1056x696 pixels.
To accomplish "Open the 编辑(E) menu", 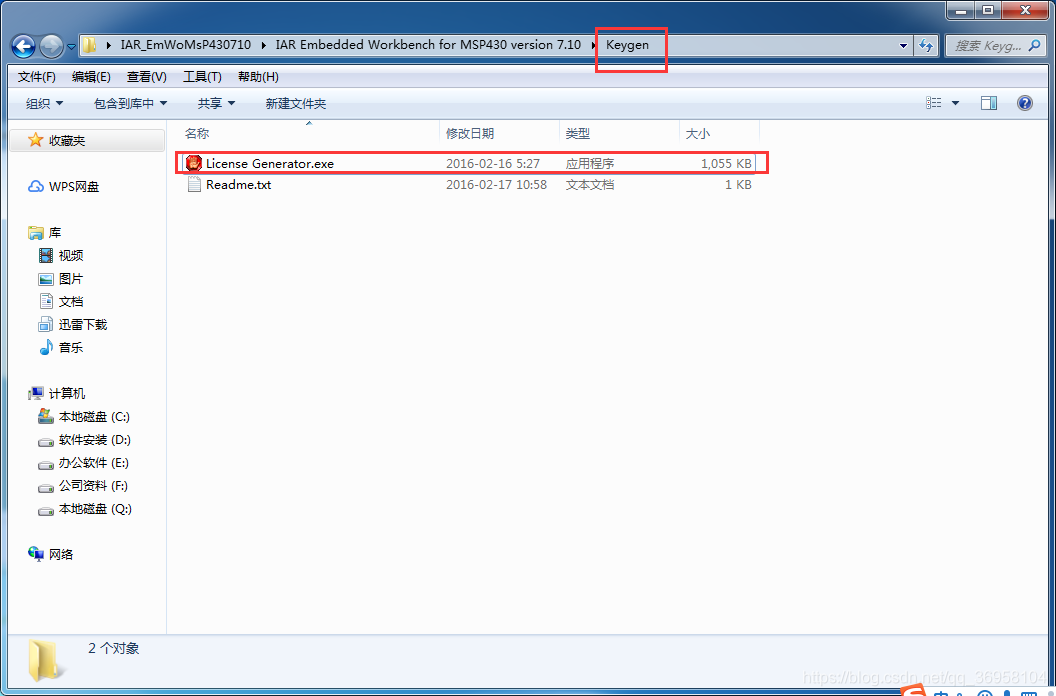I will (91, 77).
